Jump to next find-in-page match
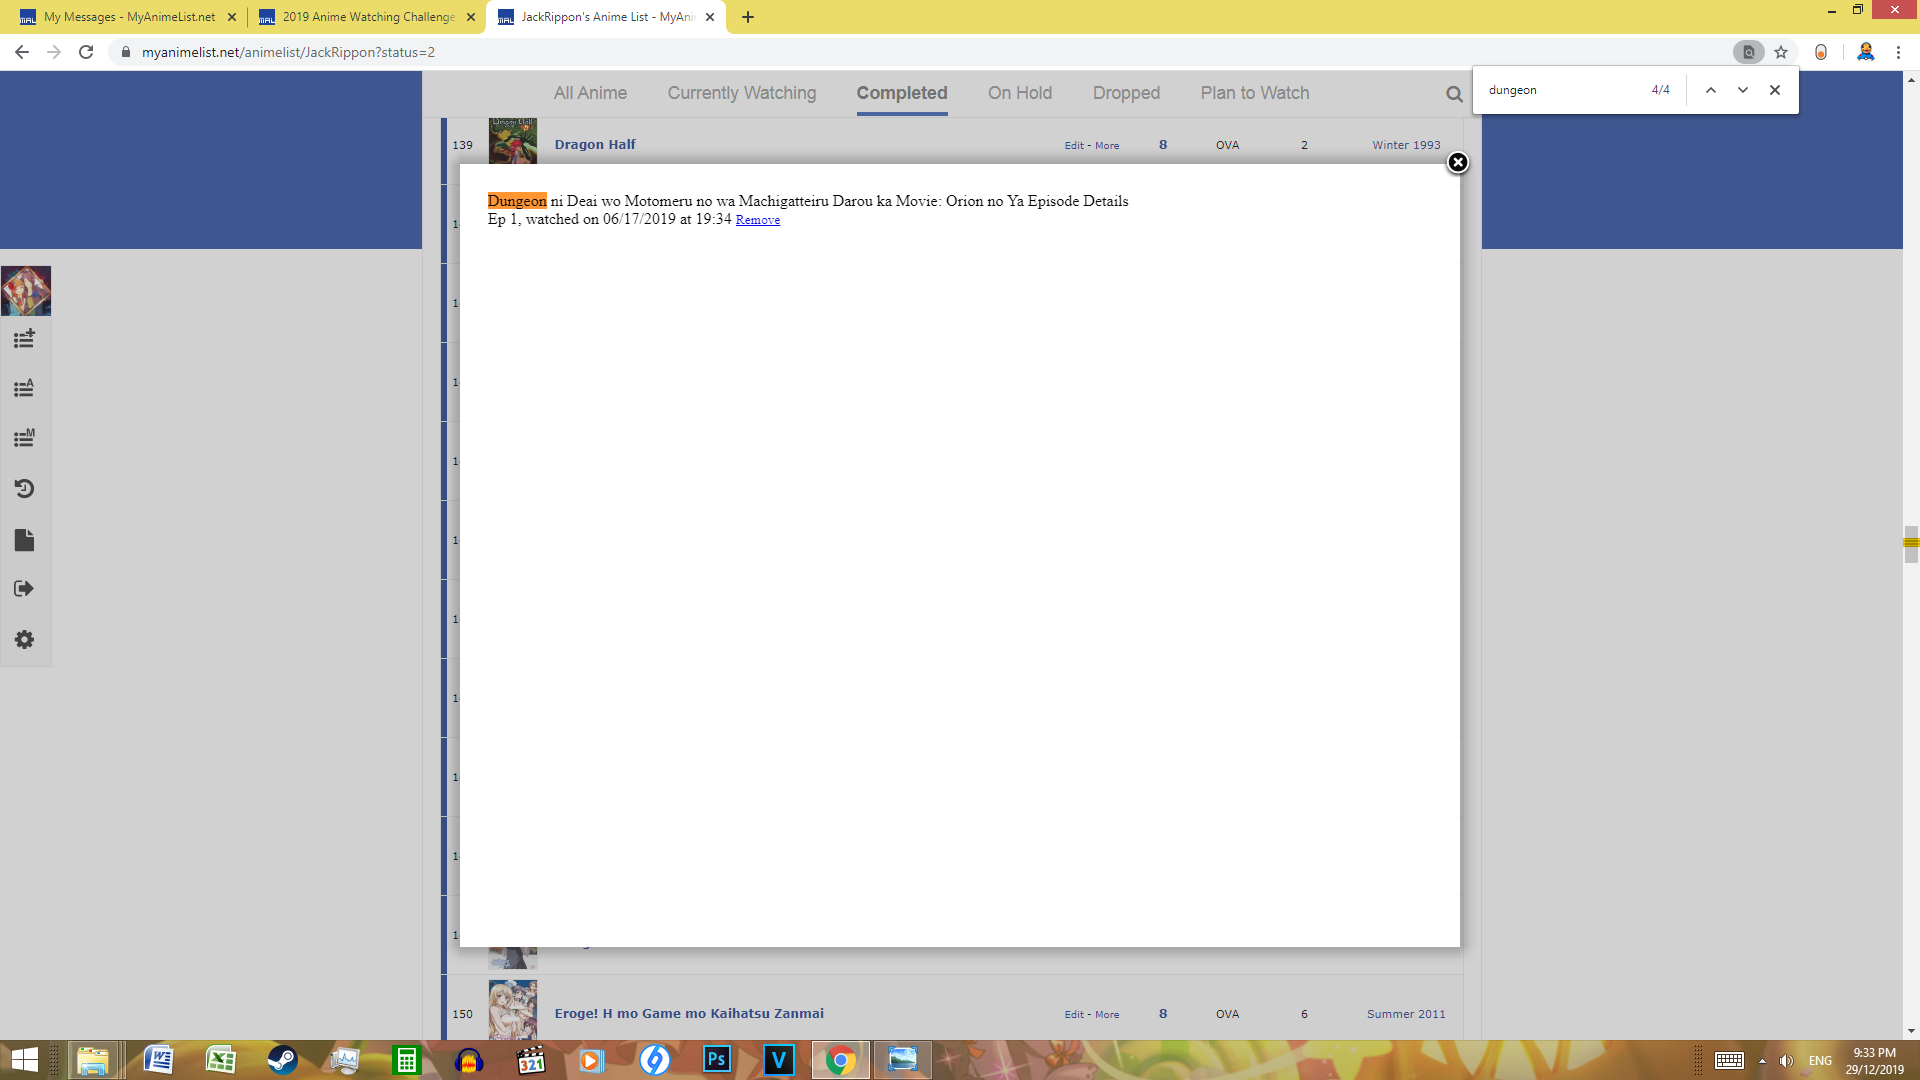The height and width of the screenshot is (1080, 1920). click(x=1743, y=90)
